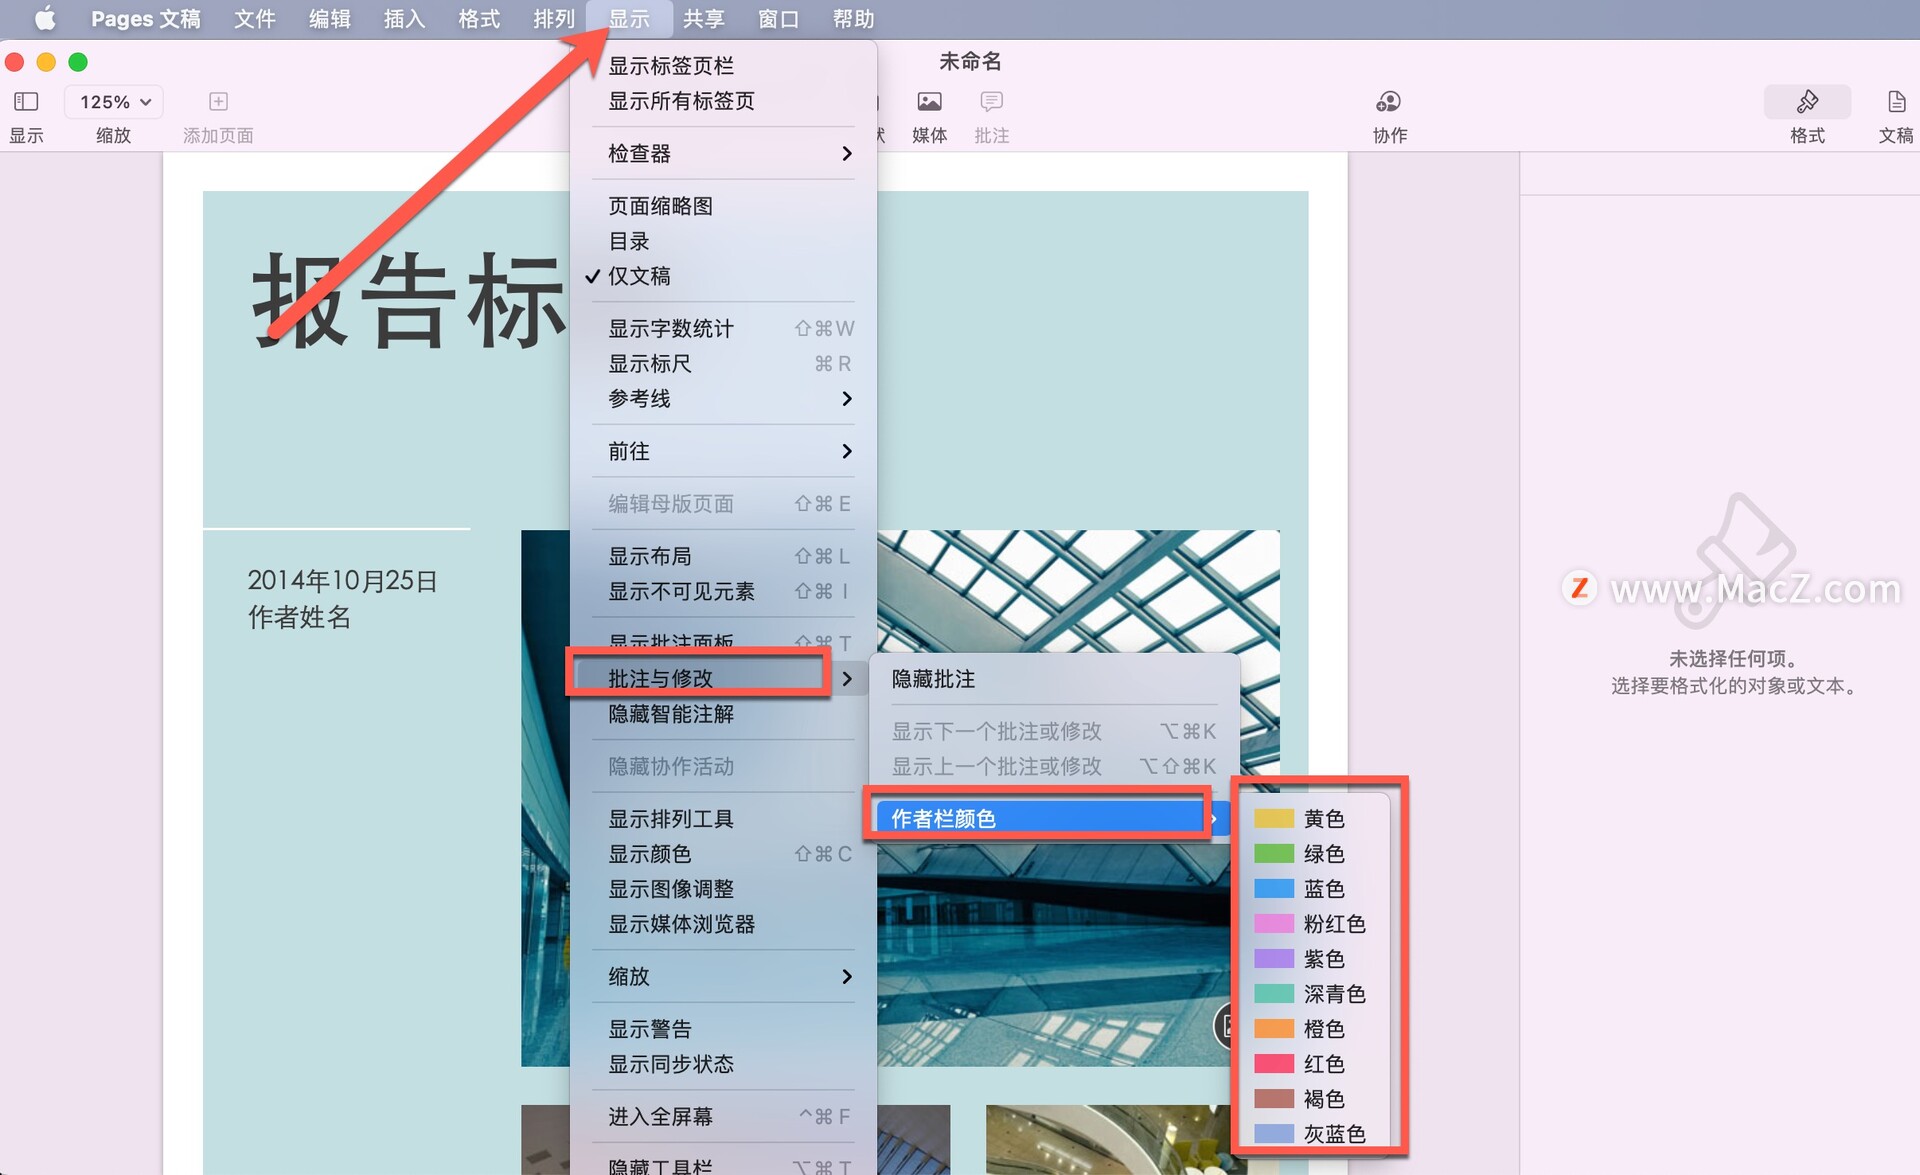Open the Media toolbar icon
Image resolution: width=1920 pixels, height=1175 pixels.
[x=929, y=101]
